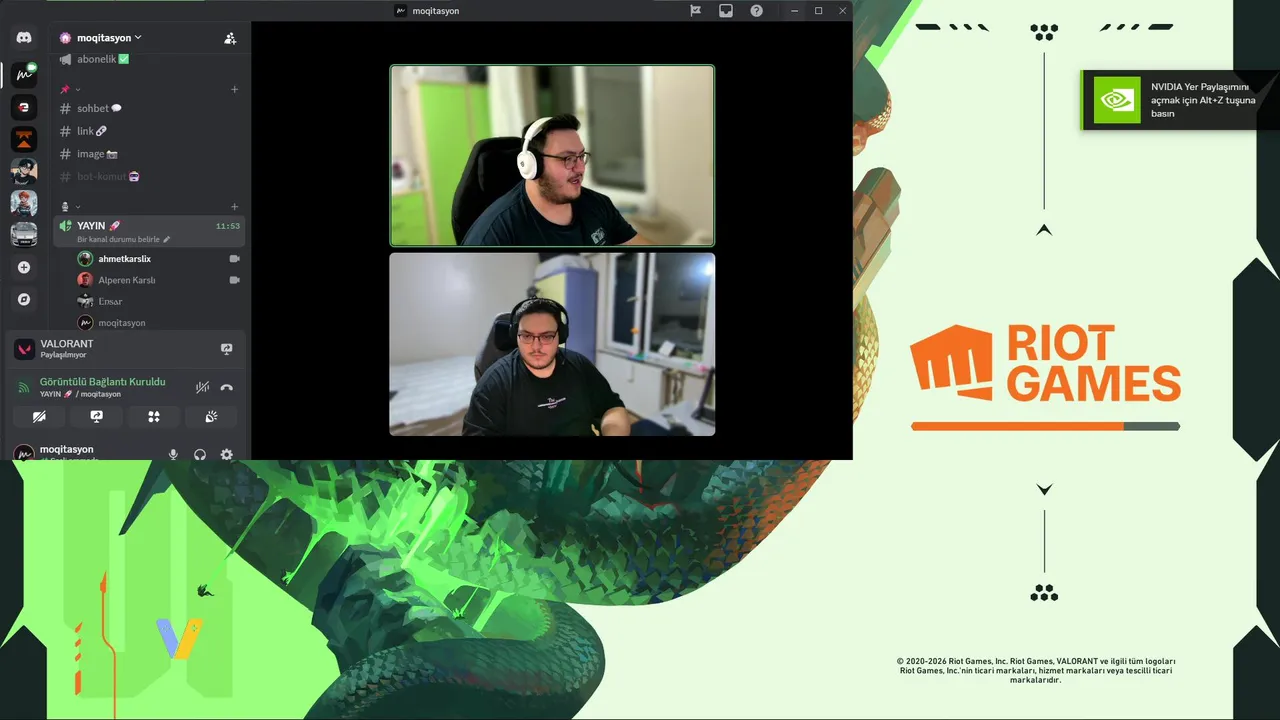
Task: Disconnect from the voice call
Action: click(x=227, y=387)
